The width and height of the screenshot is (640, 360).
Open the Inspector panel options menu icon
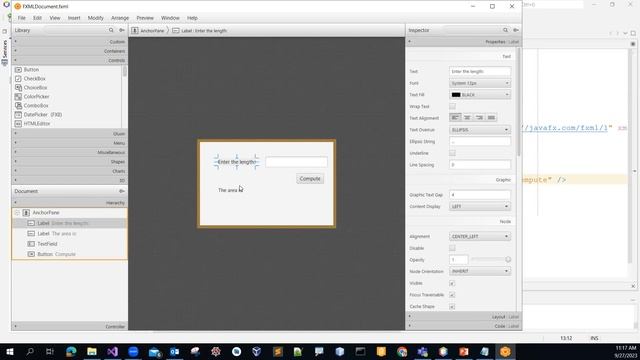[x=516, y=30]
